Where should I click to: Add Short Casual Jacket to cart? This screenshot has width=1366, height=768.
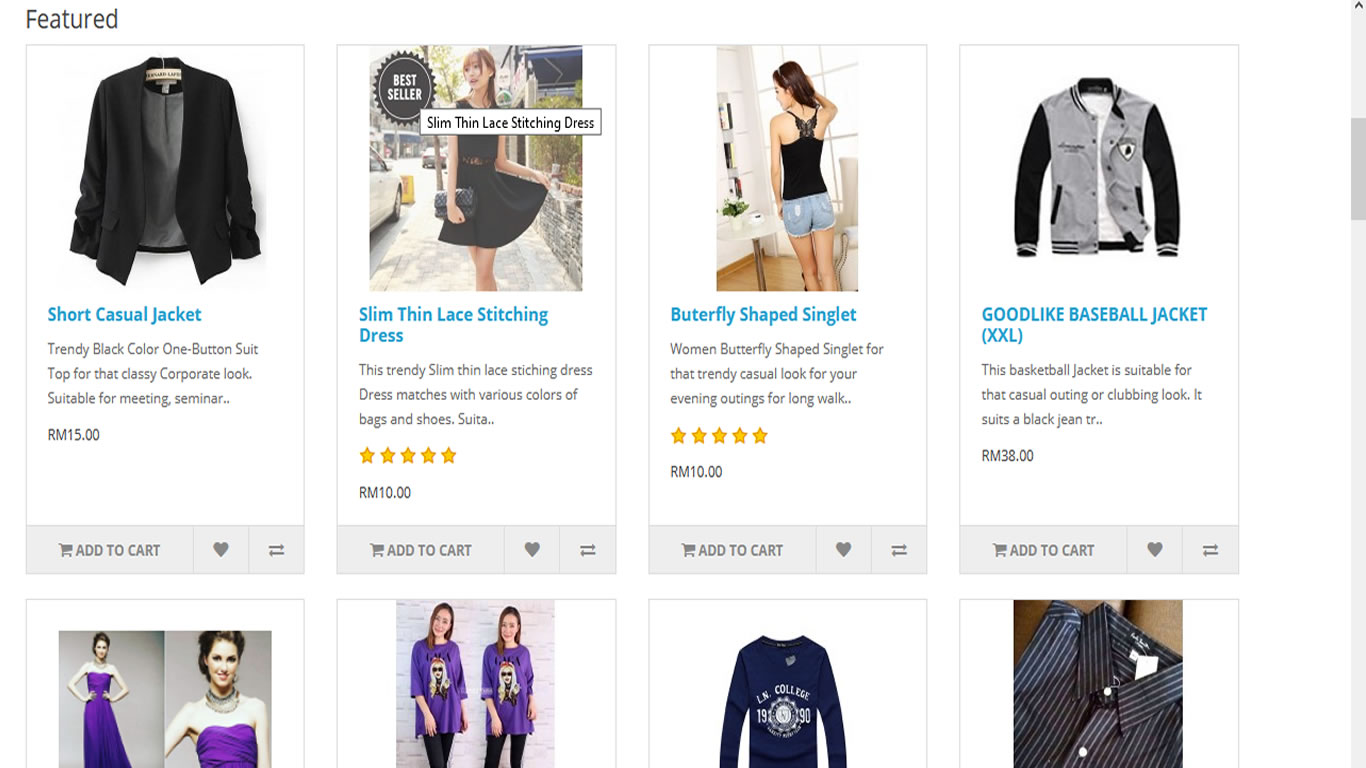(x=110, y=549)
